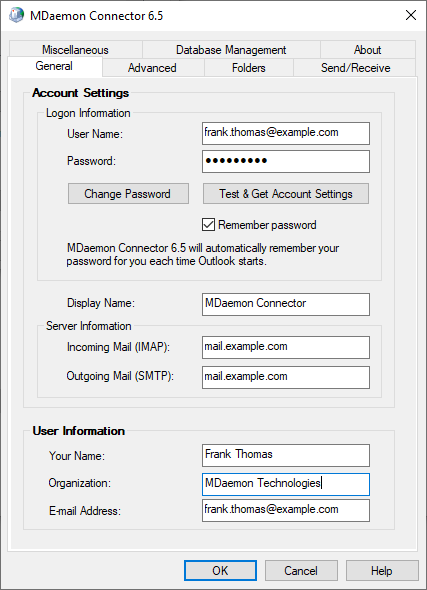Click into the Password field
The width and height of the screenshot is (427, 590).
tap(286, 161)
